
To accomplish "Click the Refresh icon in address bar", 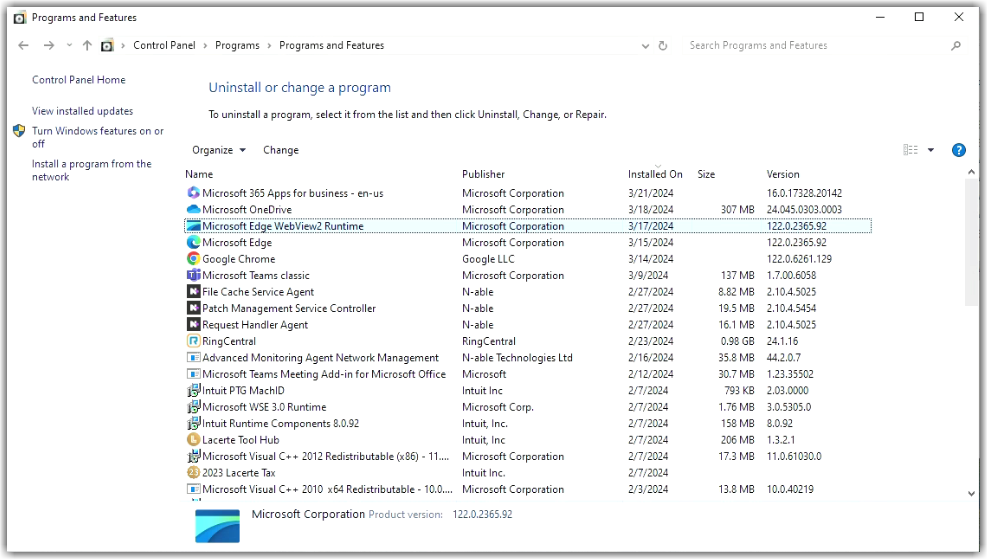I will tap(663, 45).
